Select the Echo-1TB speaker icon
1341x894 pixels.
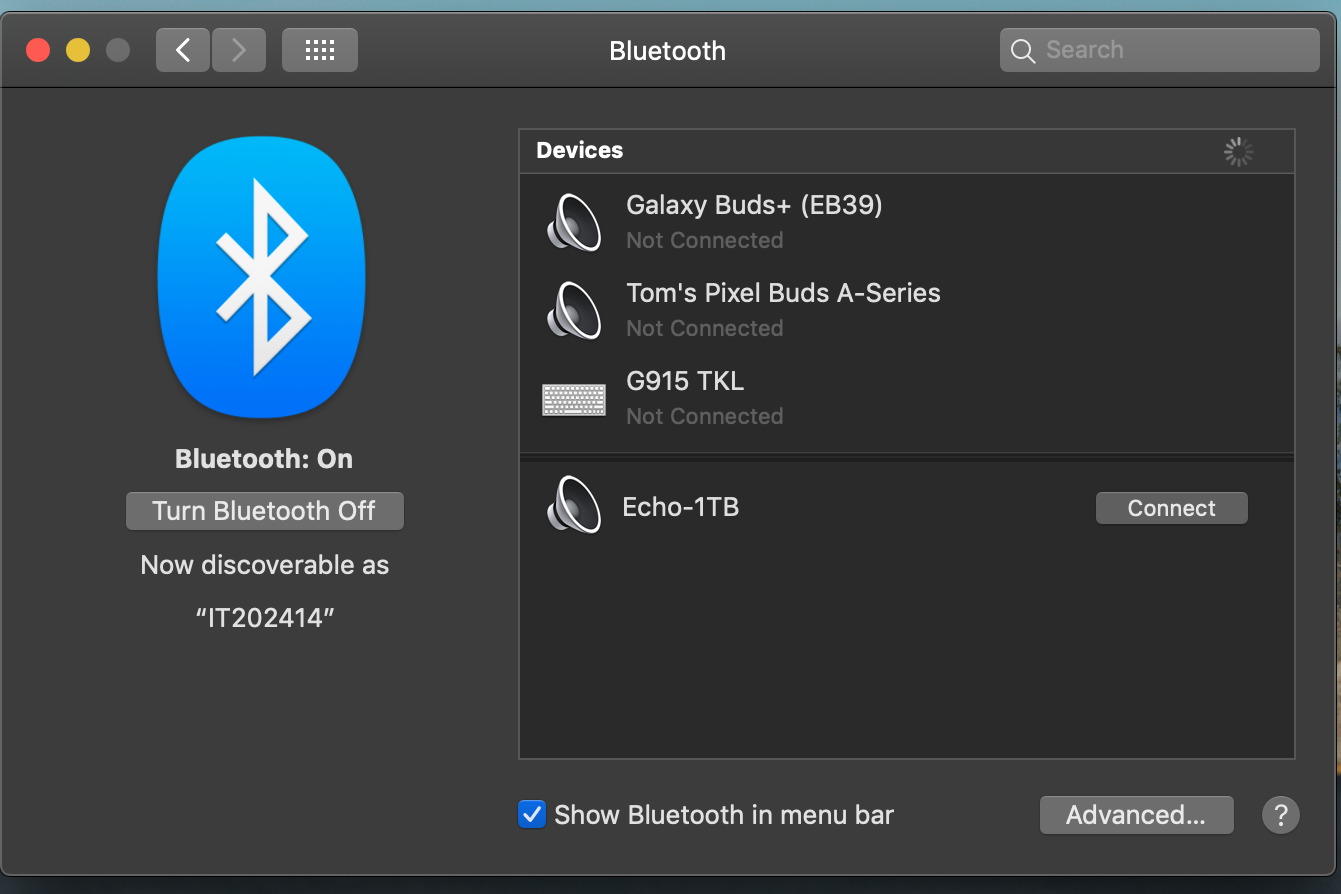click(574, 505)
